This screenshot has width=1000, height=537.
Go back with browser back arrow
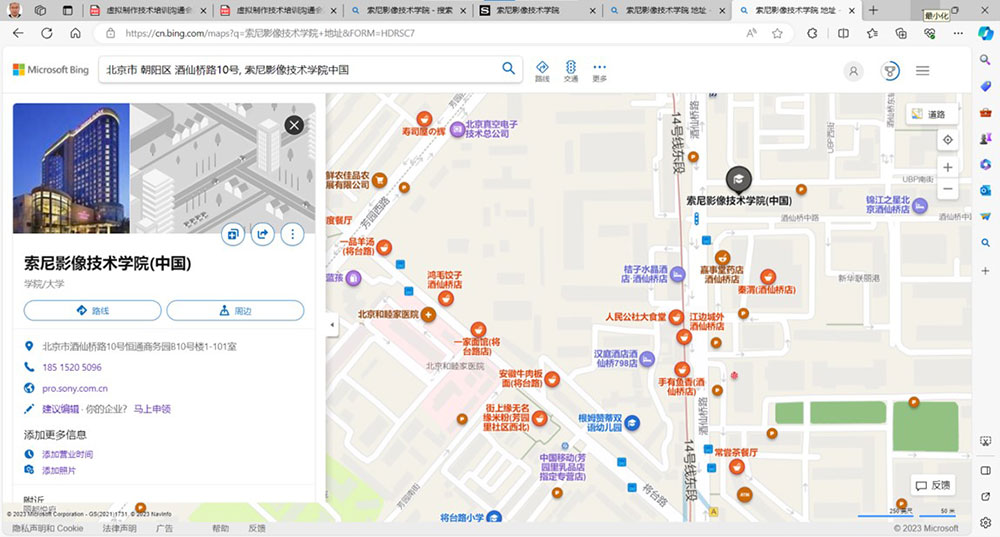click(x=18, y=33)
